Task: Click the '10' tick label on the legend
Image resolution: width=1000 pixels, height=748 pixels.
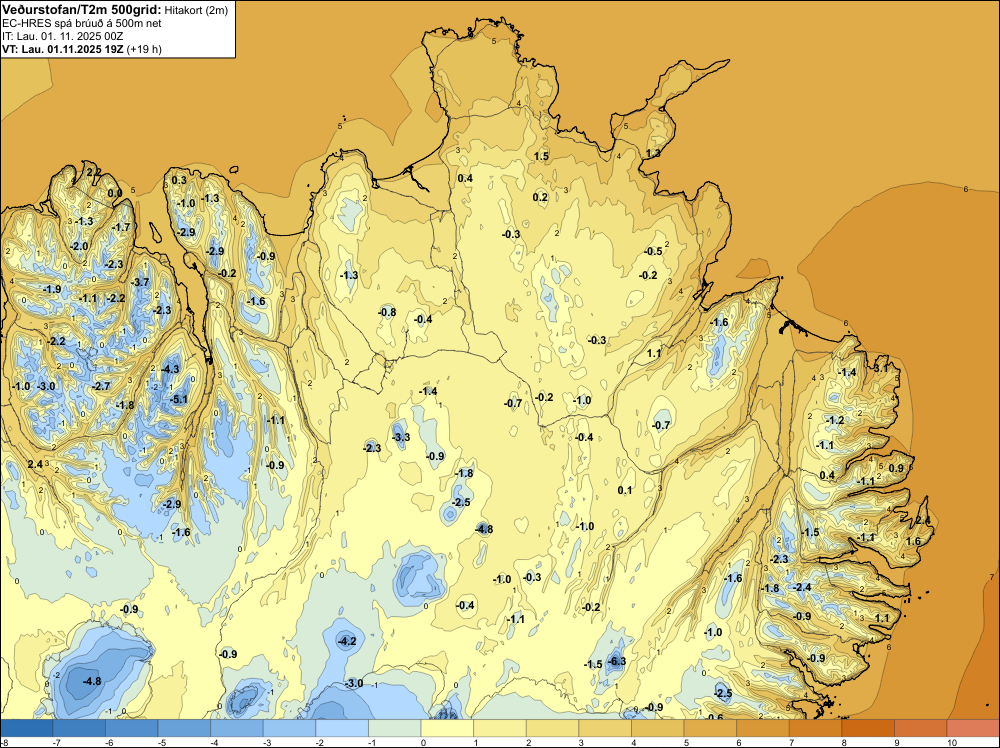Action: pyautogui.click(x=952, y=743)
